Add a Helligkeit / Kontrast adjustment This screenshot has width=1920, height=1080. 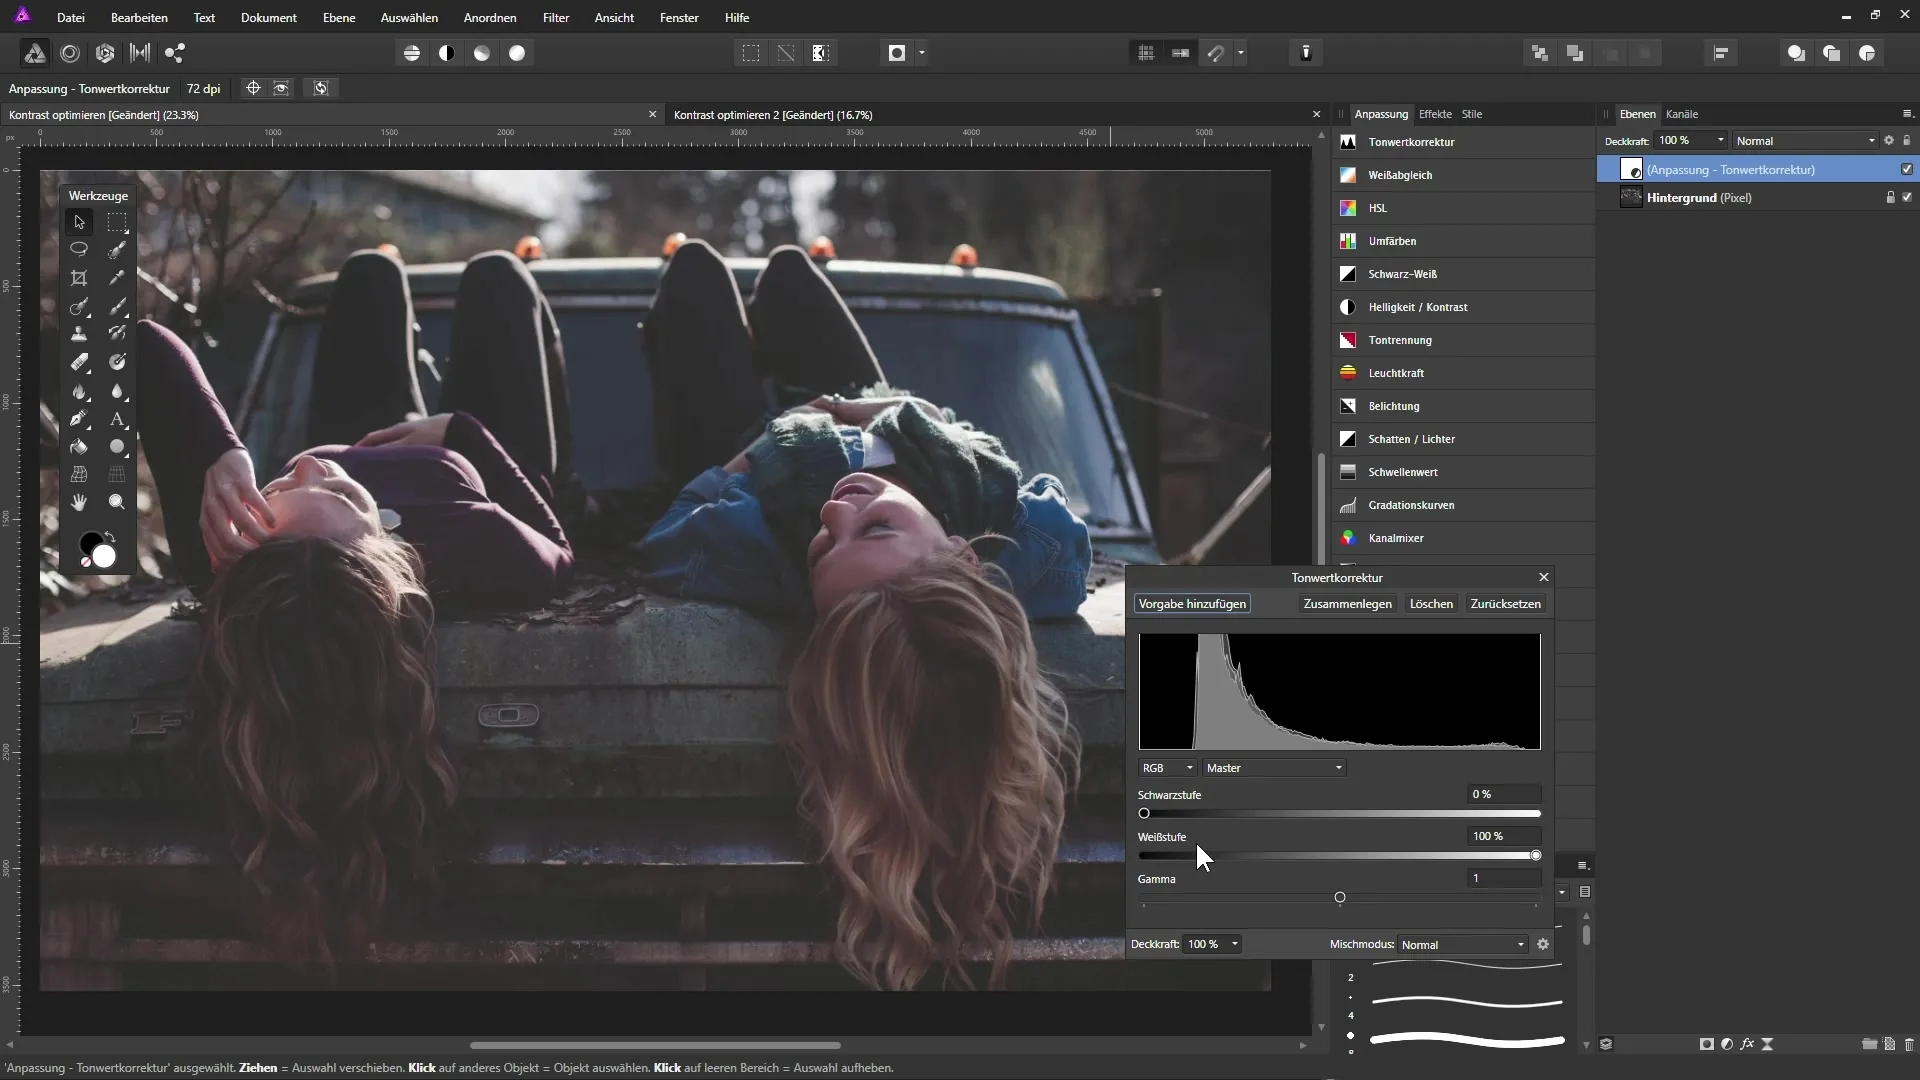point(1463,307)
